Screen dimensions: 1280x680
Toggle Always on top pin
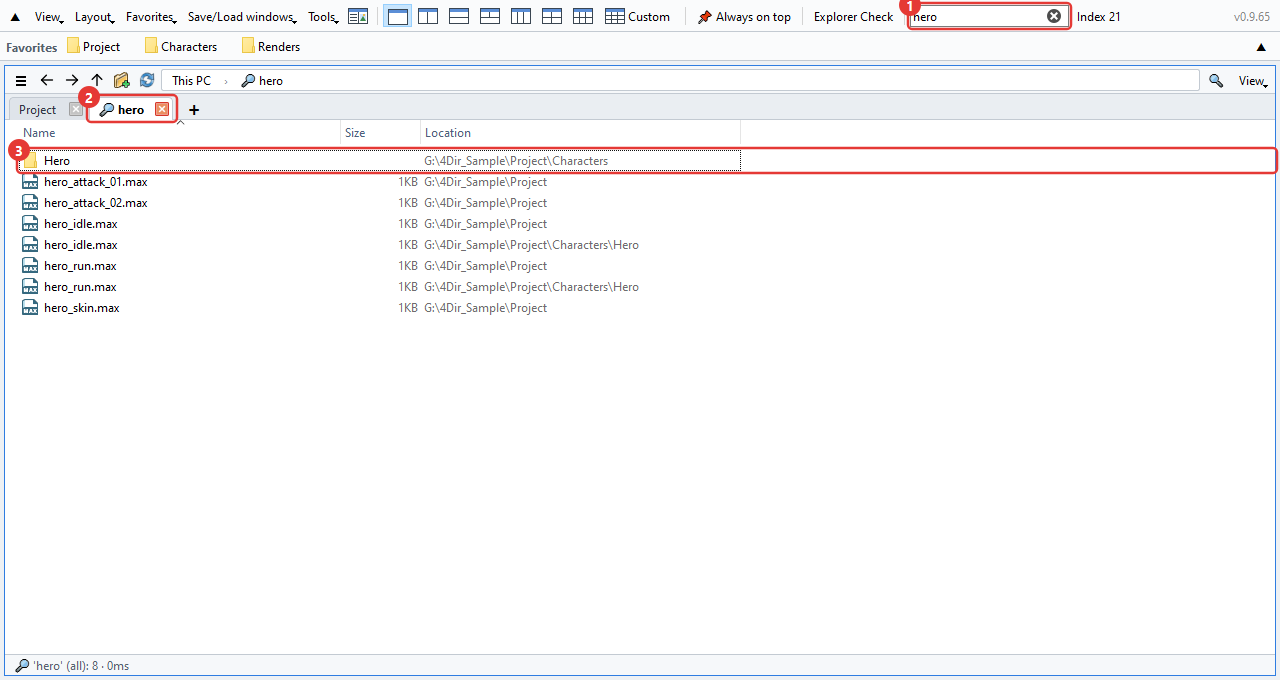pyautogui.click(x=744, y=17)
